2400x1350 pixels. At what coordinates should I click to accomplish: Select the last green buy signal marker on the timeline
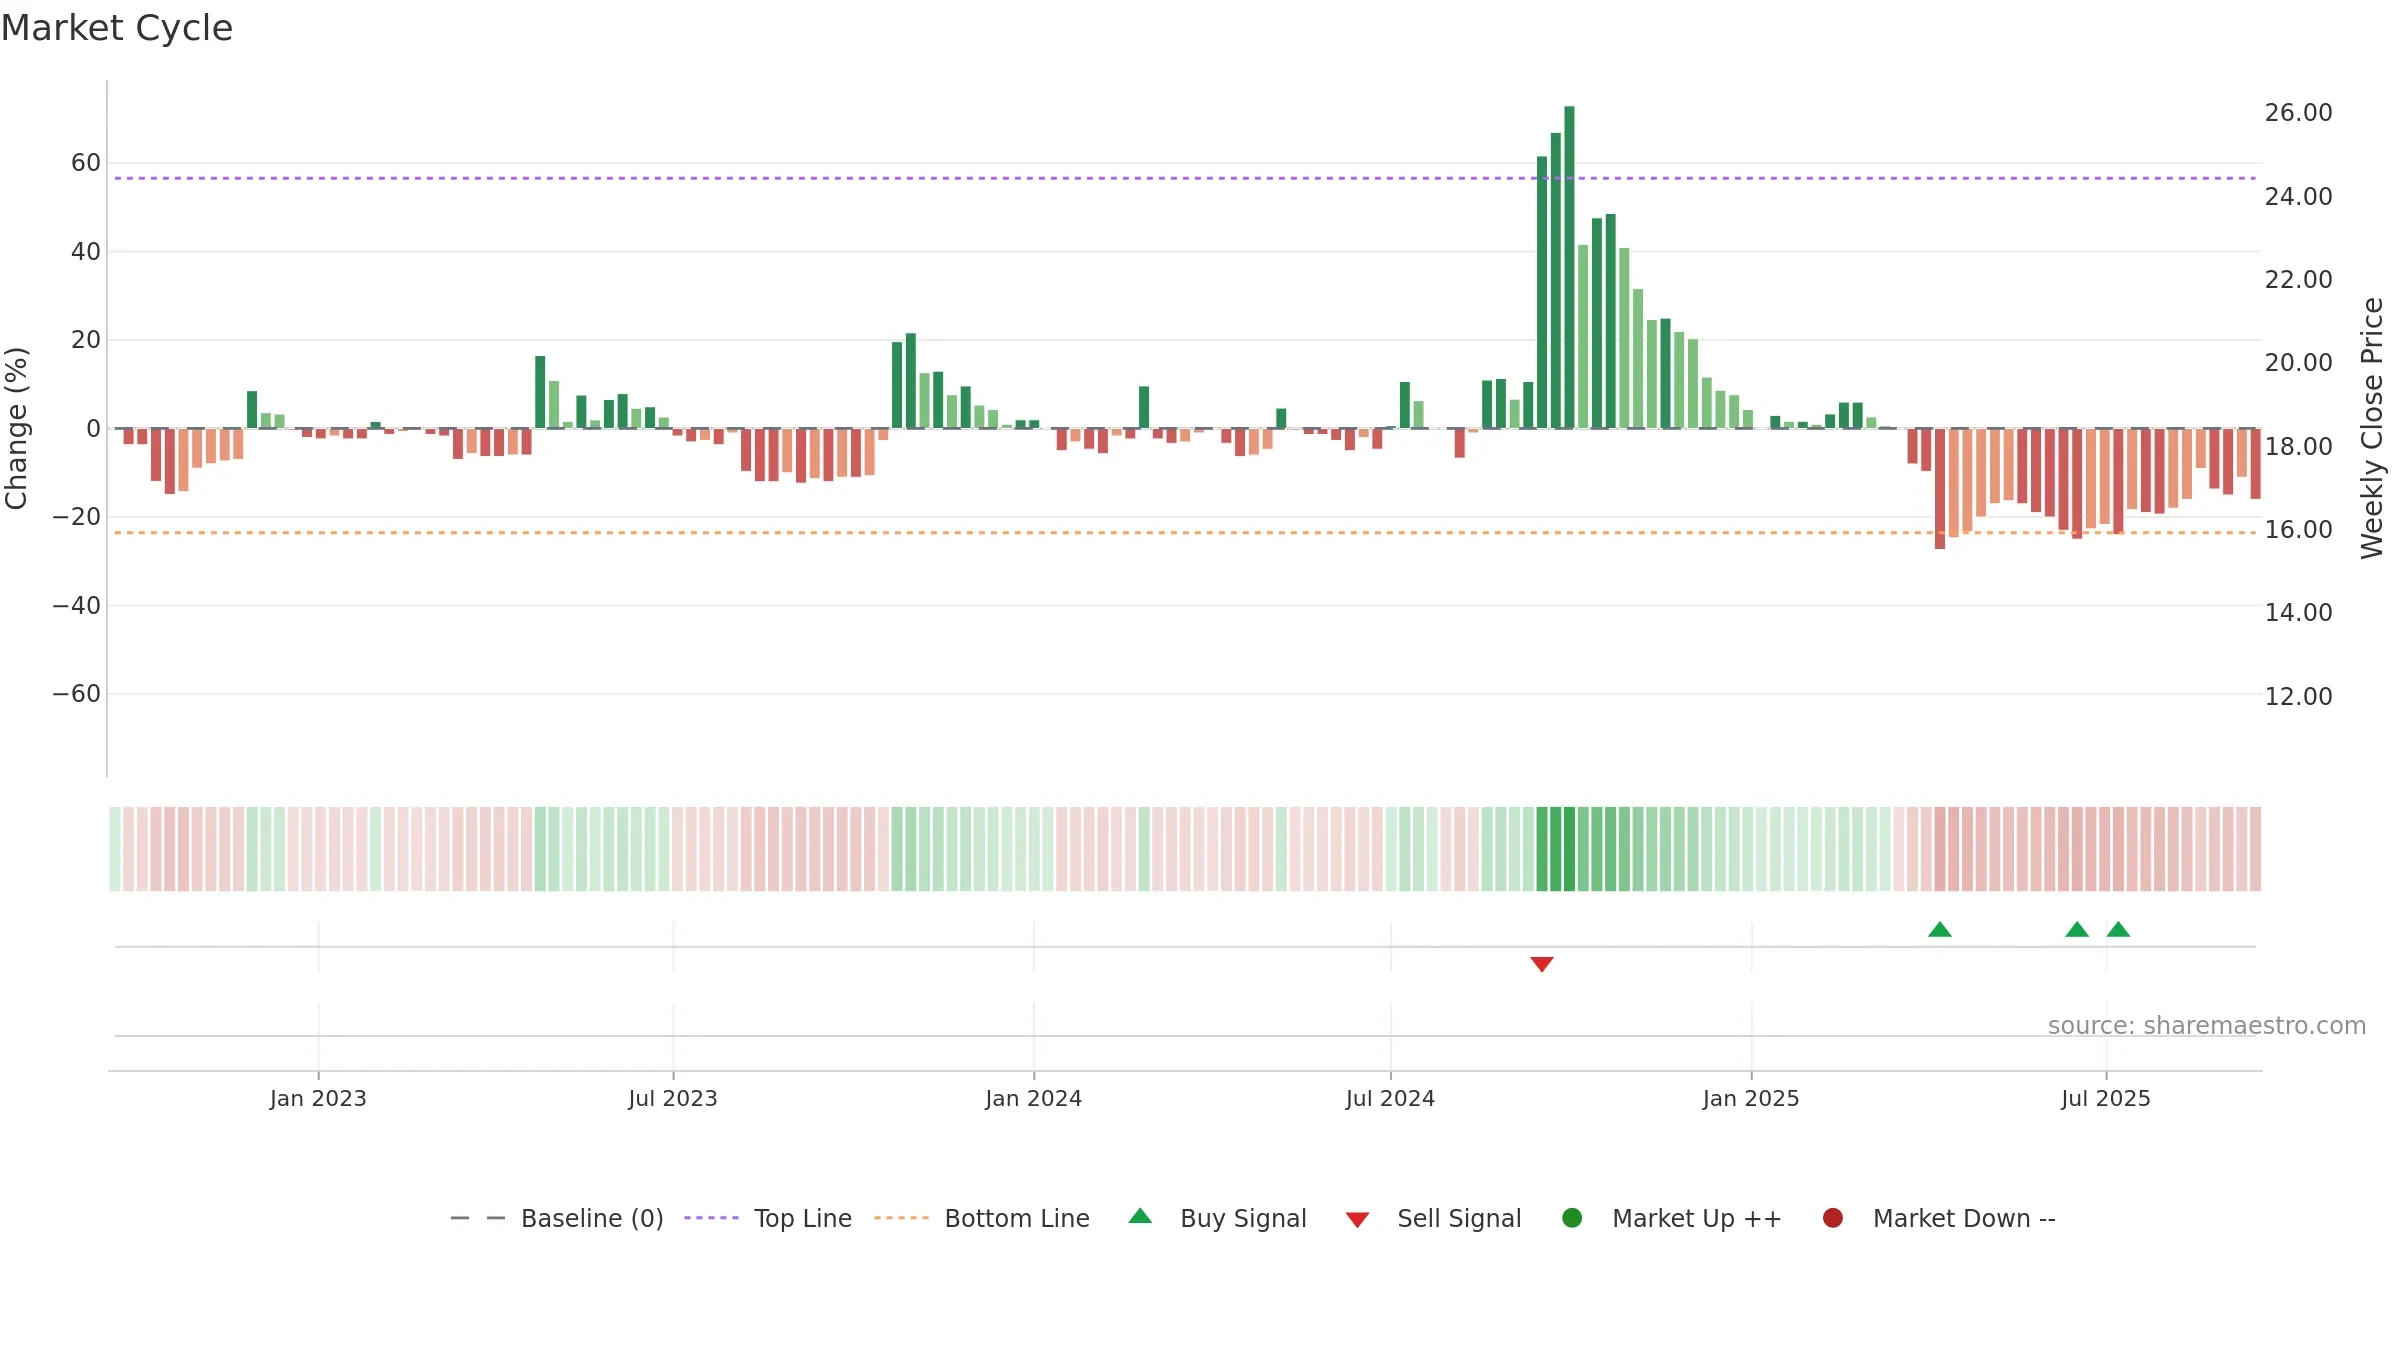point(2118,929)
